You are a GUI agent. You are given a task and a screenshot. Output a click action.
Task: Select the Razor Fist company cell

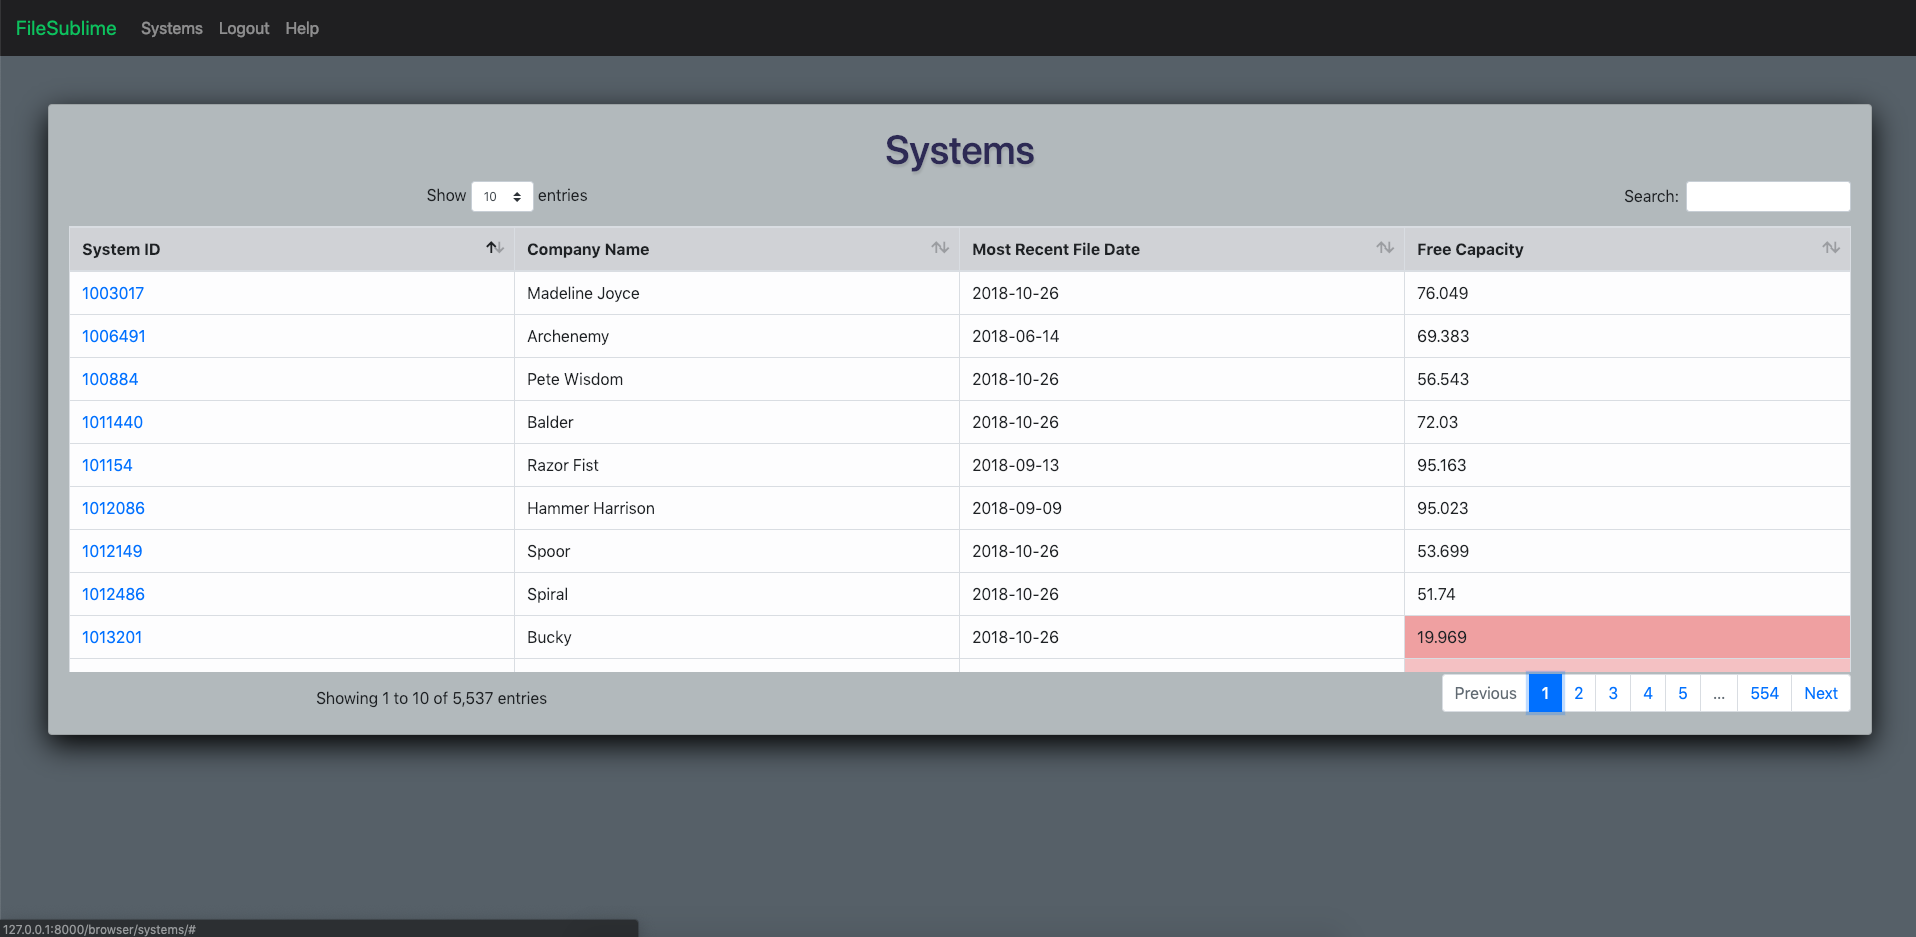point(737,465)
